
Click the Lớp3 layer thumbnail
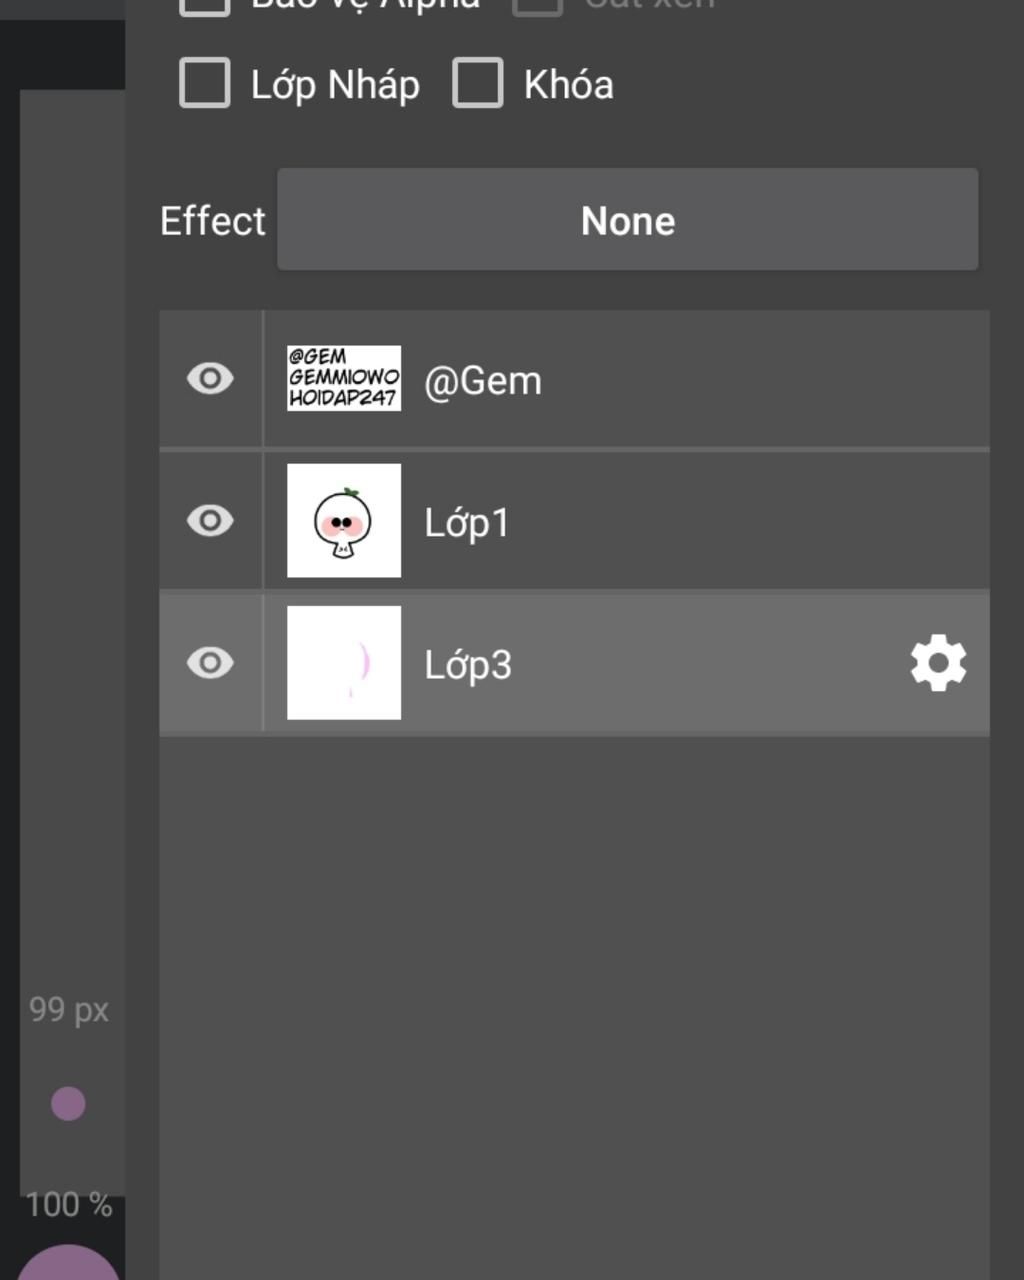click(344, 663)
